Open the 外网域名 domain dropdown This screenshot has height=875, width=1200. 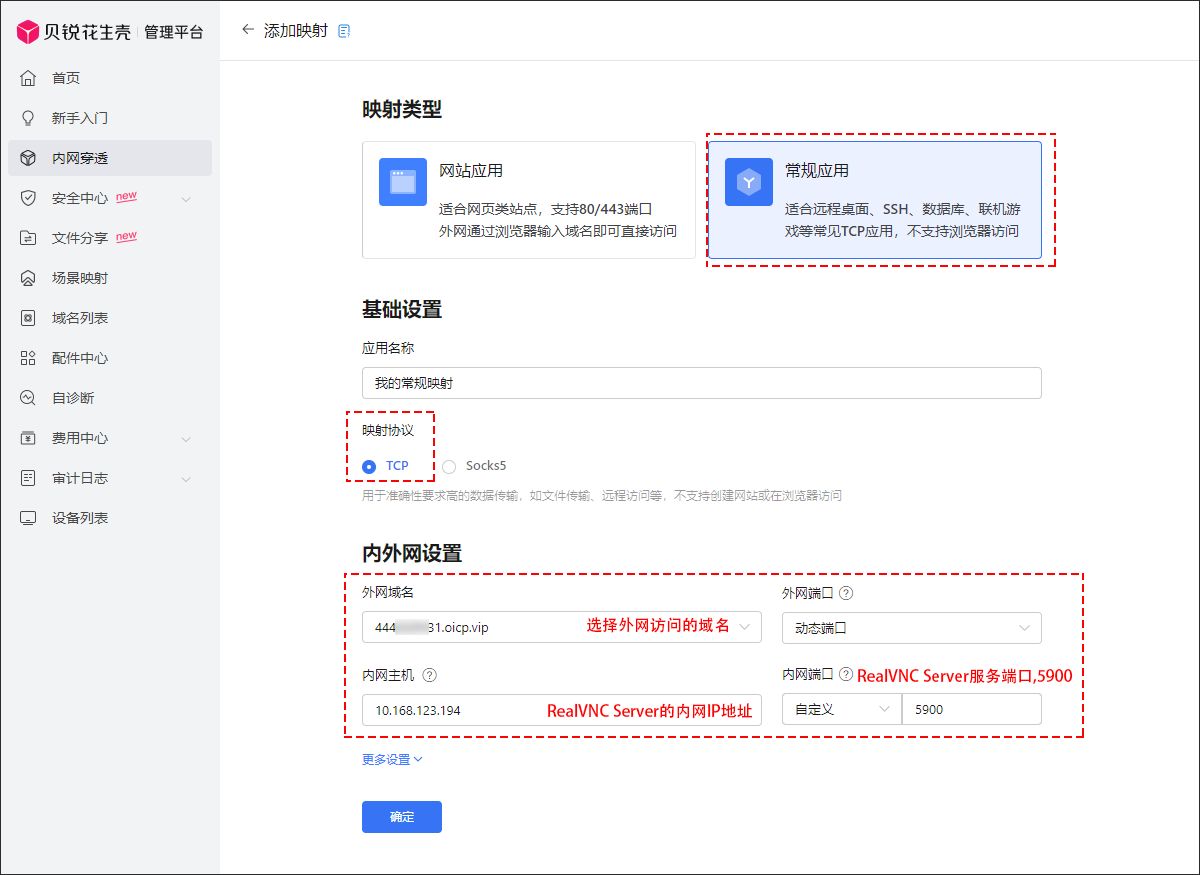point(562,627)
